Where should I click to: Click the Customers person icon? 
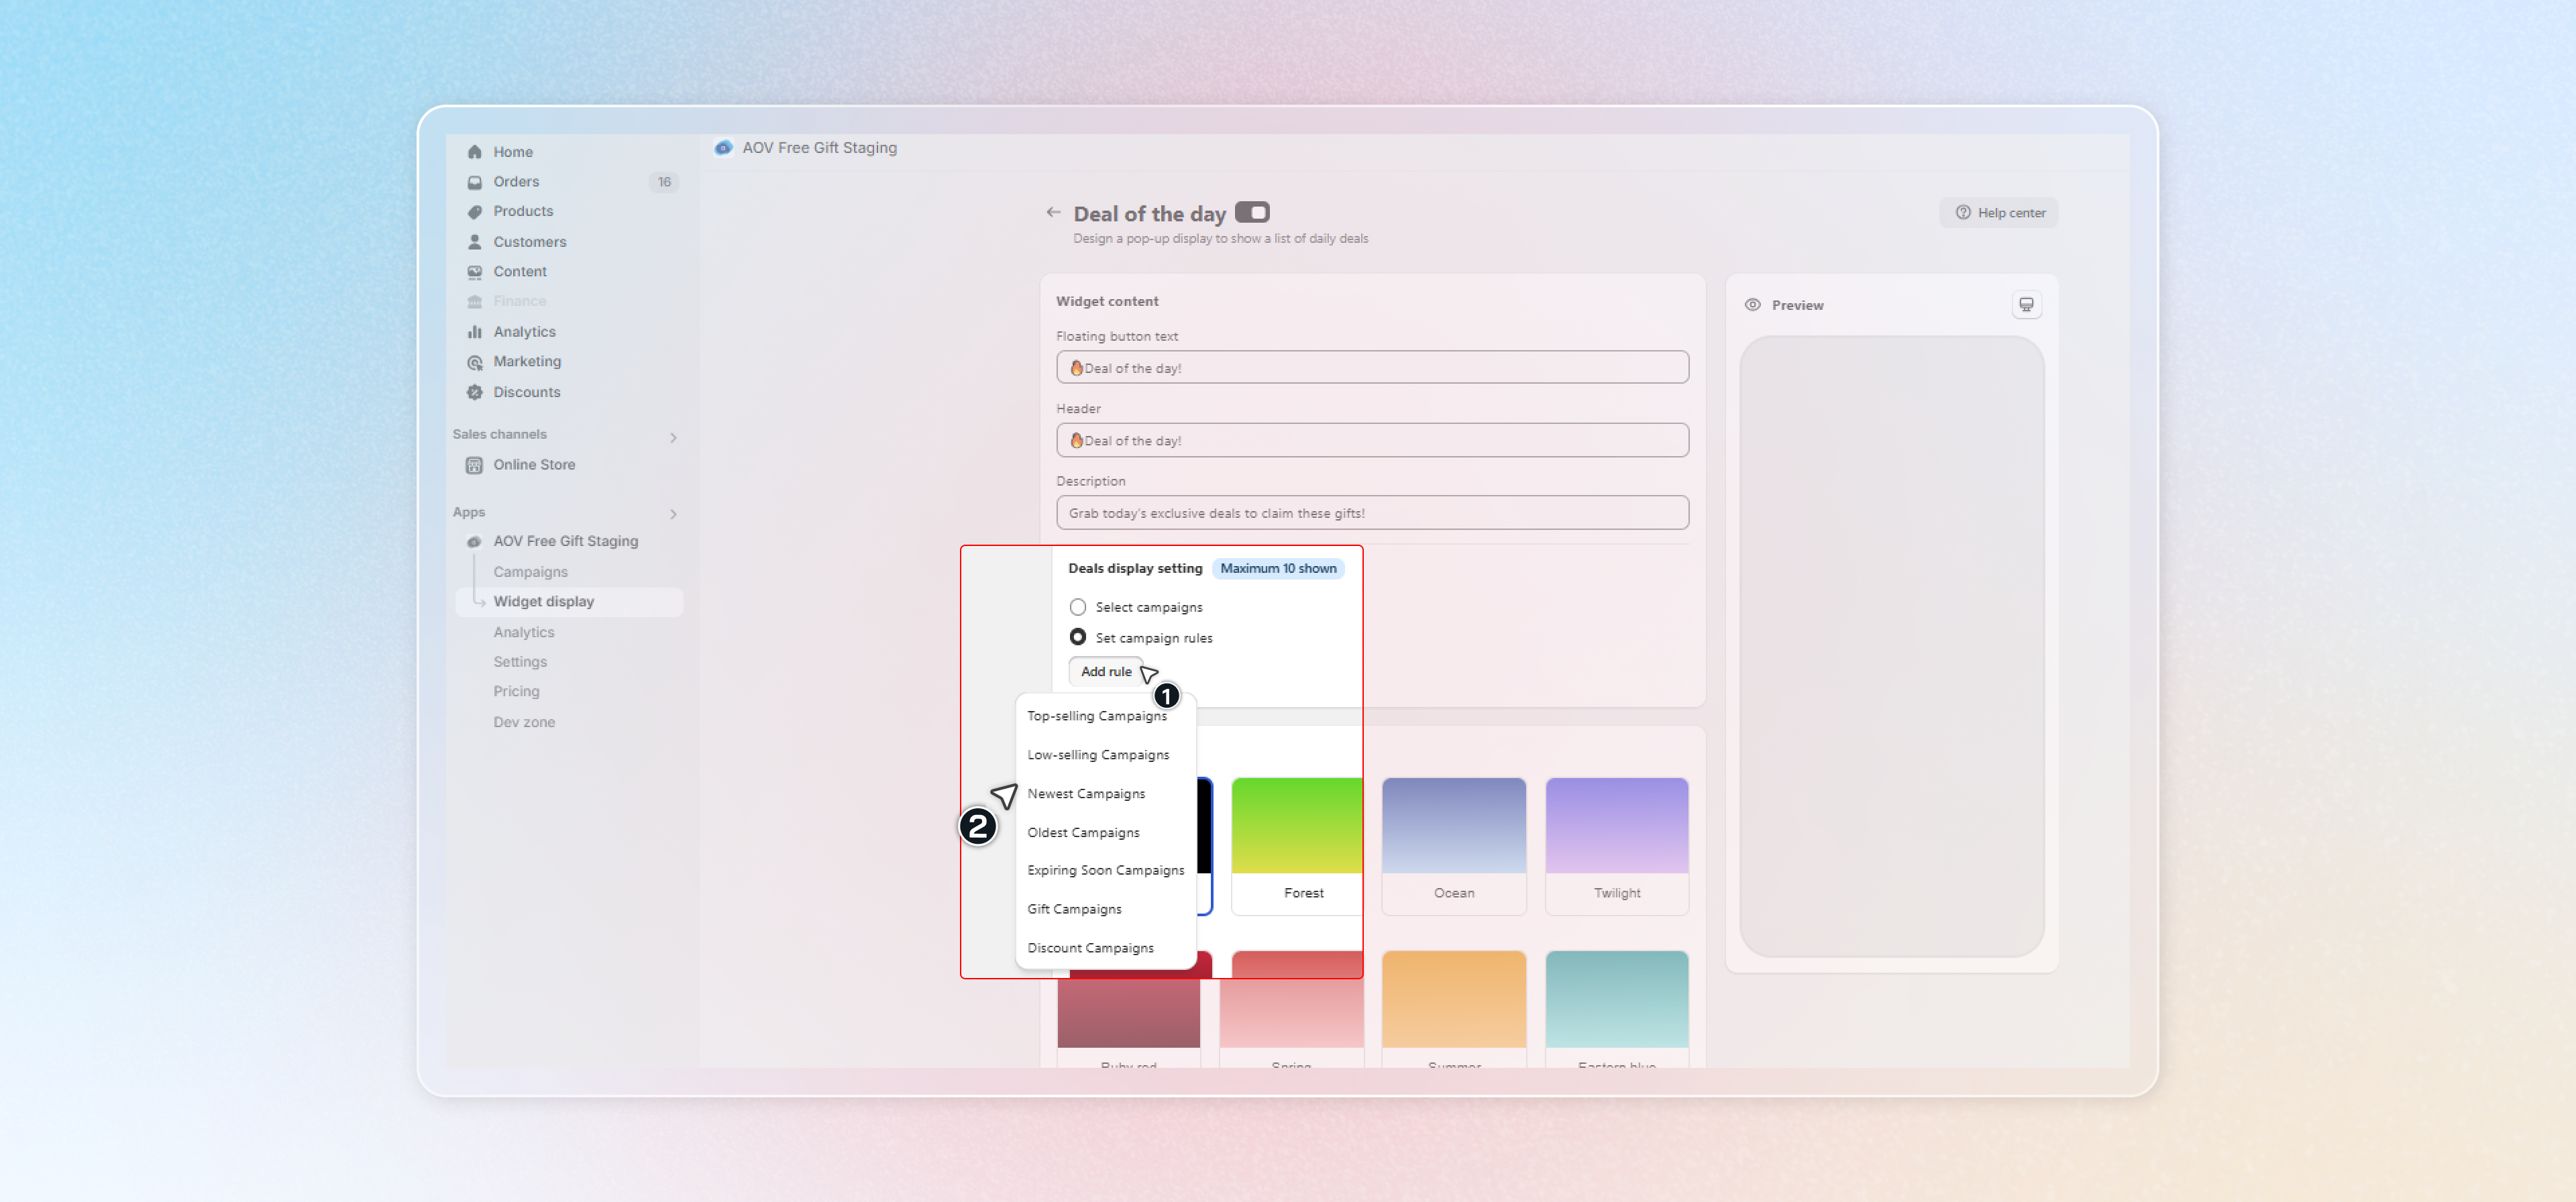pyautogui.click(x=475, y=242)
